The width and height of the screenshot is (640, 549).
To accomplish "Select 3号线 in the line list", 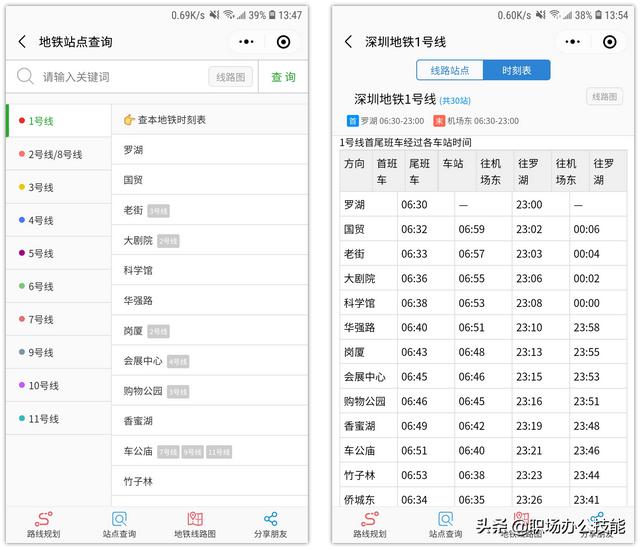I will coord(59,187).
